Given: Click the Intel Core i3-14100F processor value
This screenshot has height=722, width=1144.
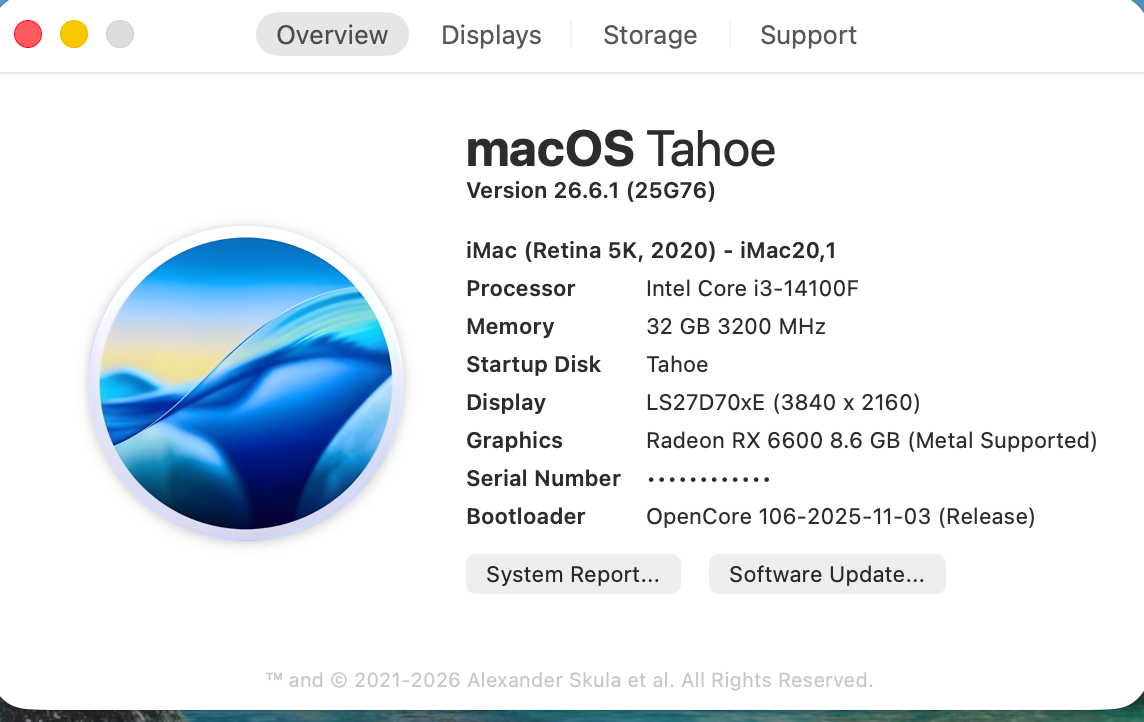Looking at the screenshot, I should [752, 288].
